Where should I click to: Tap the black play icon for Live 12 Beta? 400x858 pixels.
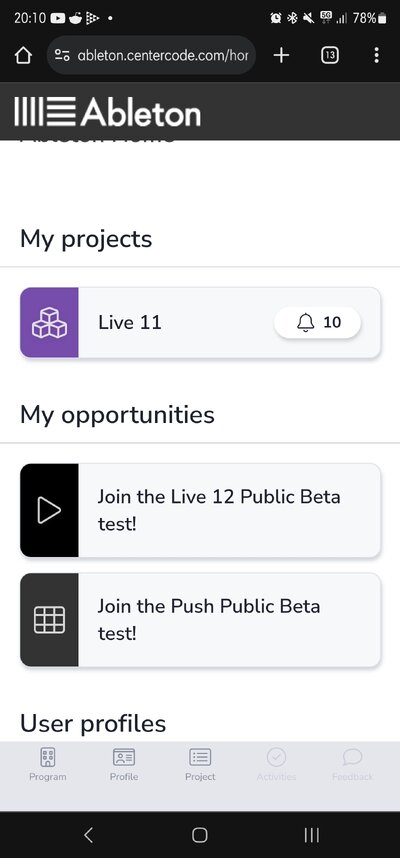point(49,511)
